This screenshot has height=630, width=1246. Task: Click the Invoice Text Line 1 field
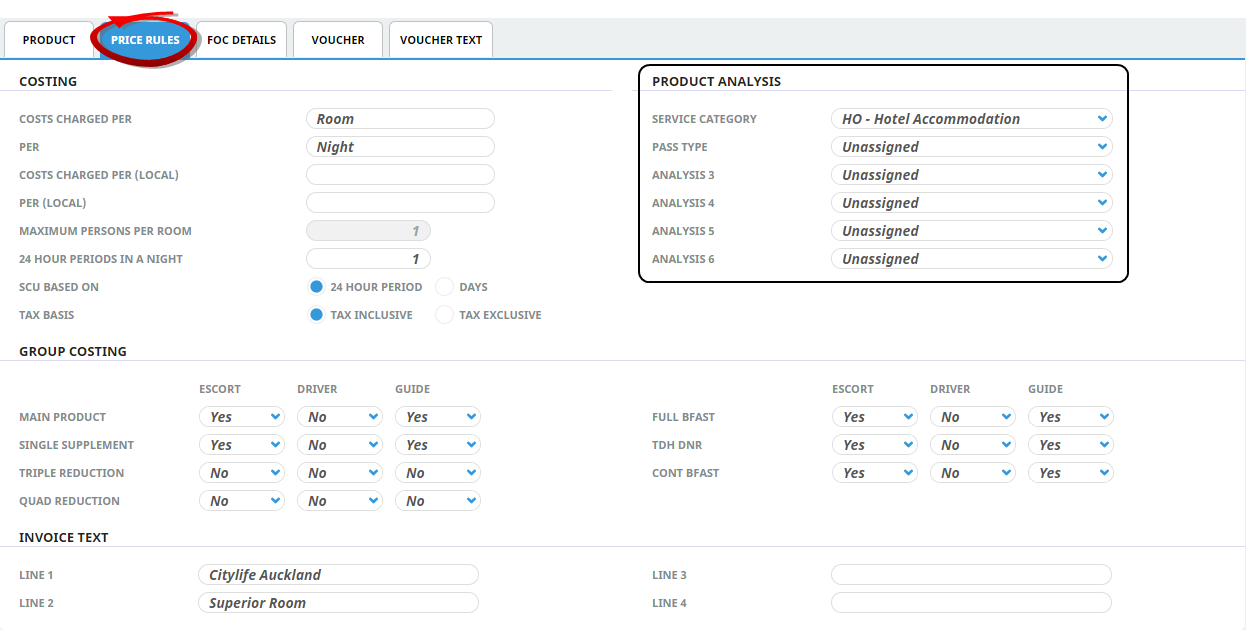coord(338,575)
